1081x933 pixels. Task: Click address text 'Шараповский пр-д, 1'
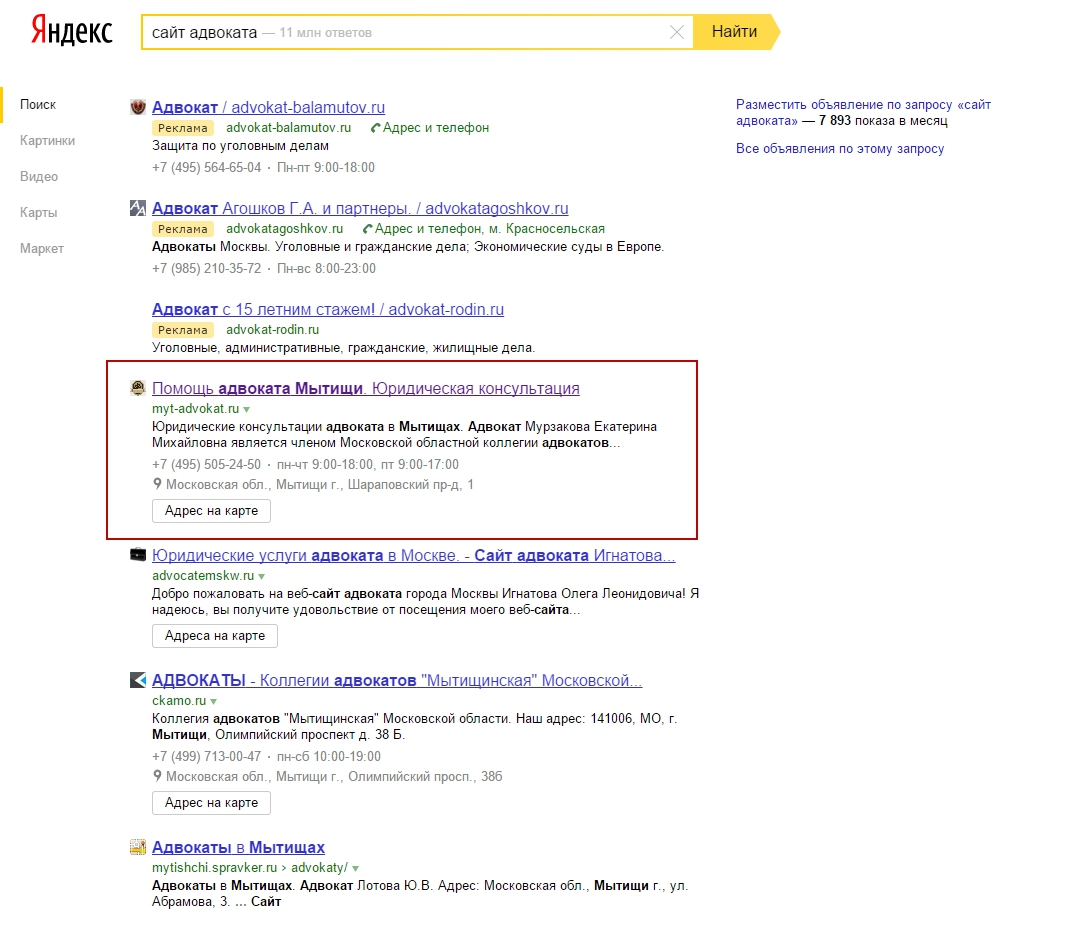pyautogui.click(x=410, y=485)
